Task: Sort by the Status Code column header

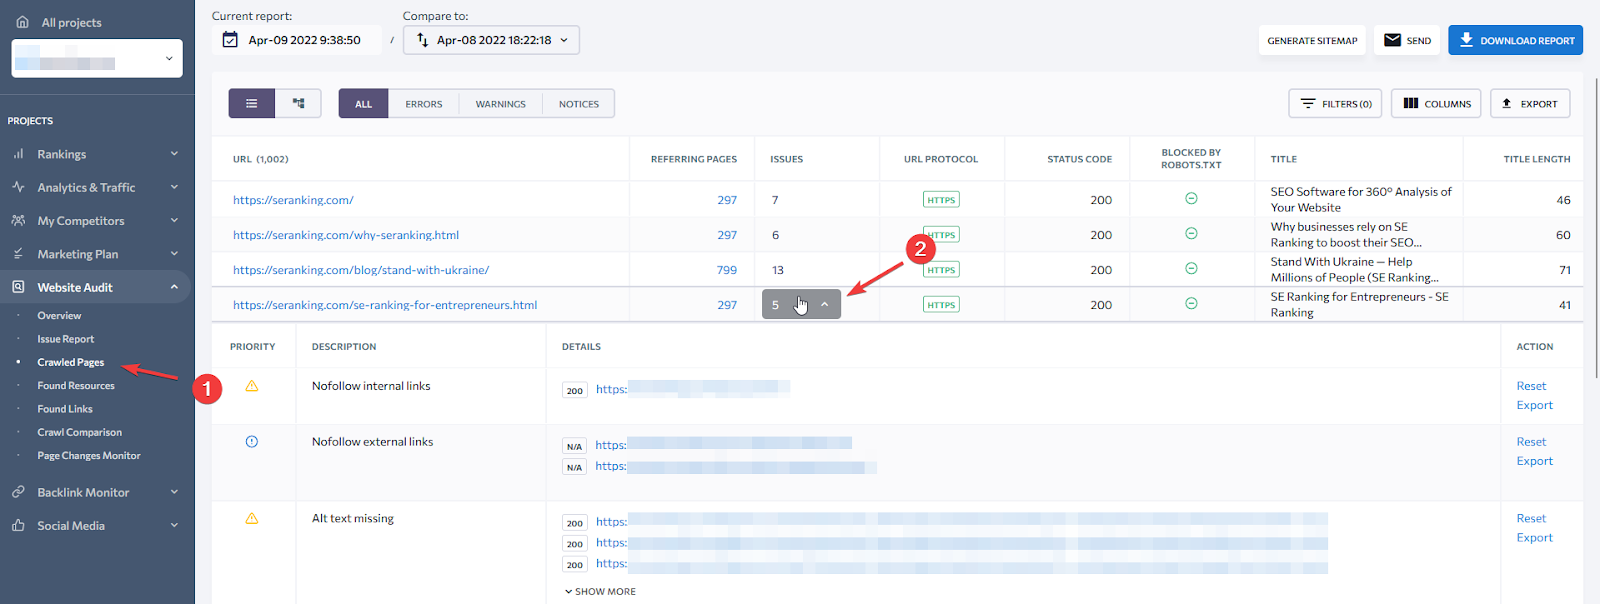Action: [x=1079, y=159]
